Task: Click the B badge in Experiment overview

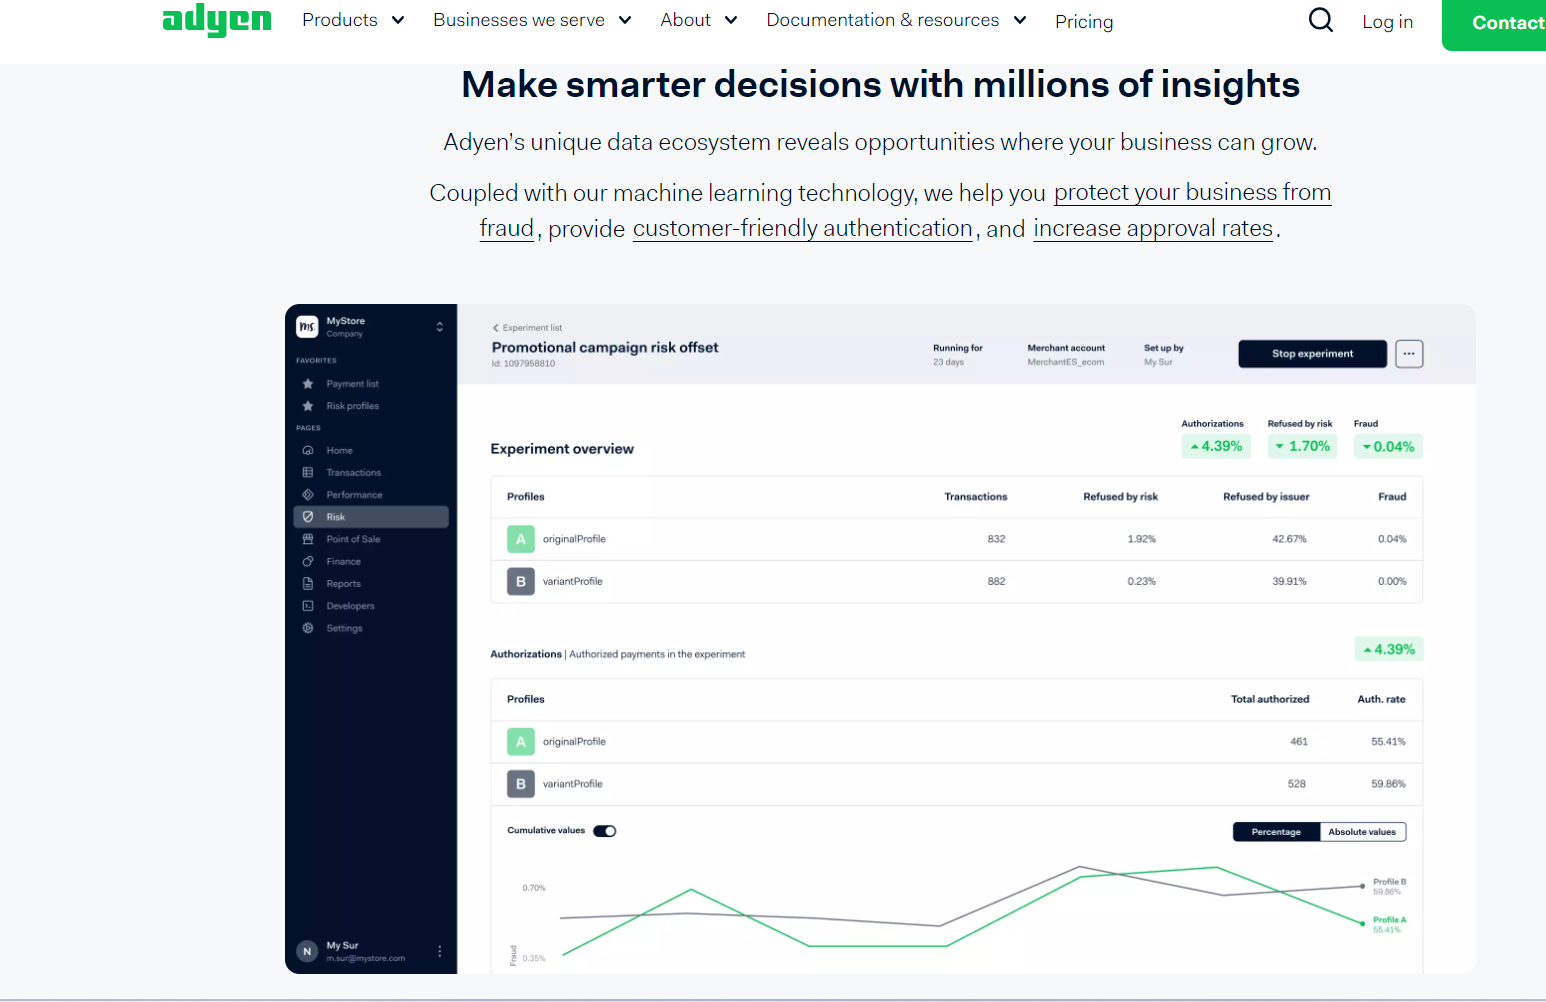Action: pos(521,581)
